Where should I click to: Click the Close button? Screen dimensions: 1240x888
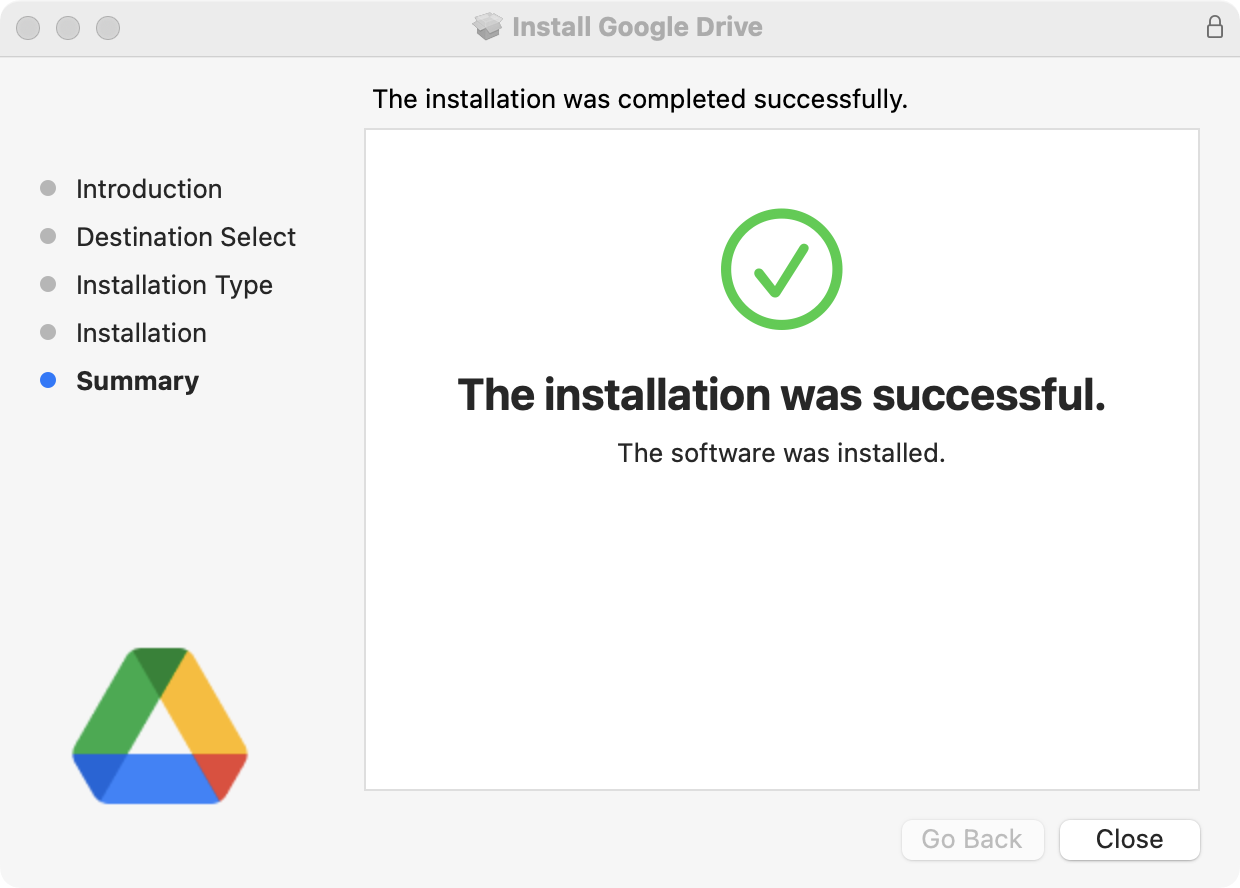tap(1129, 839)
